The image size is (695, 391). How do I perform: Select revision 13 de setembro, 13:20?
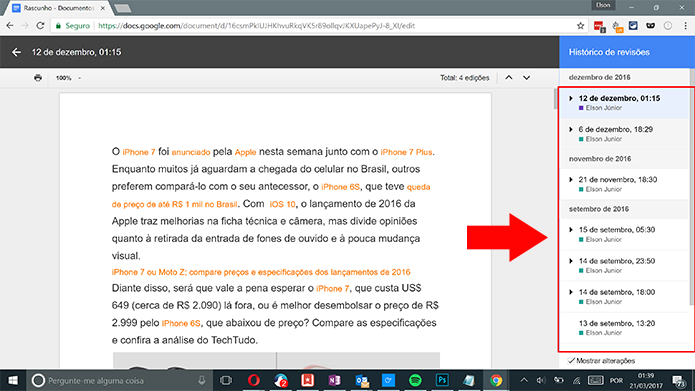(625, 328)
